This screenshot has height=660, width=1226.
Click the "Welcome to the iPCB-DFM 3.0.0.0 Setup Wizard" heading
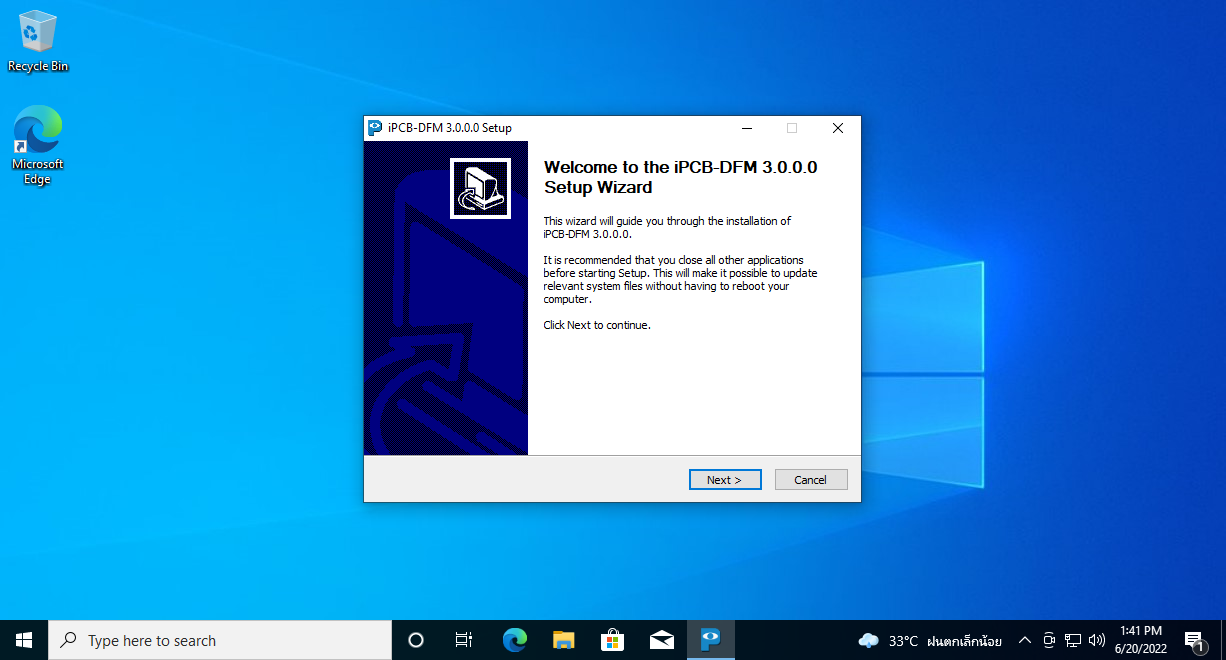[680, 177]
